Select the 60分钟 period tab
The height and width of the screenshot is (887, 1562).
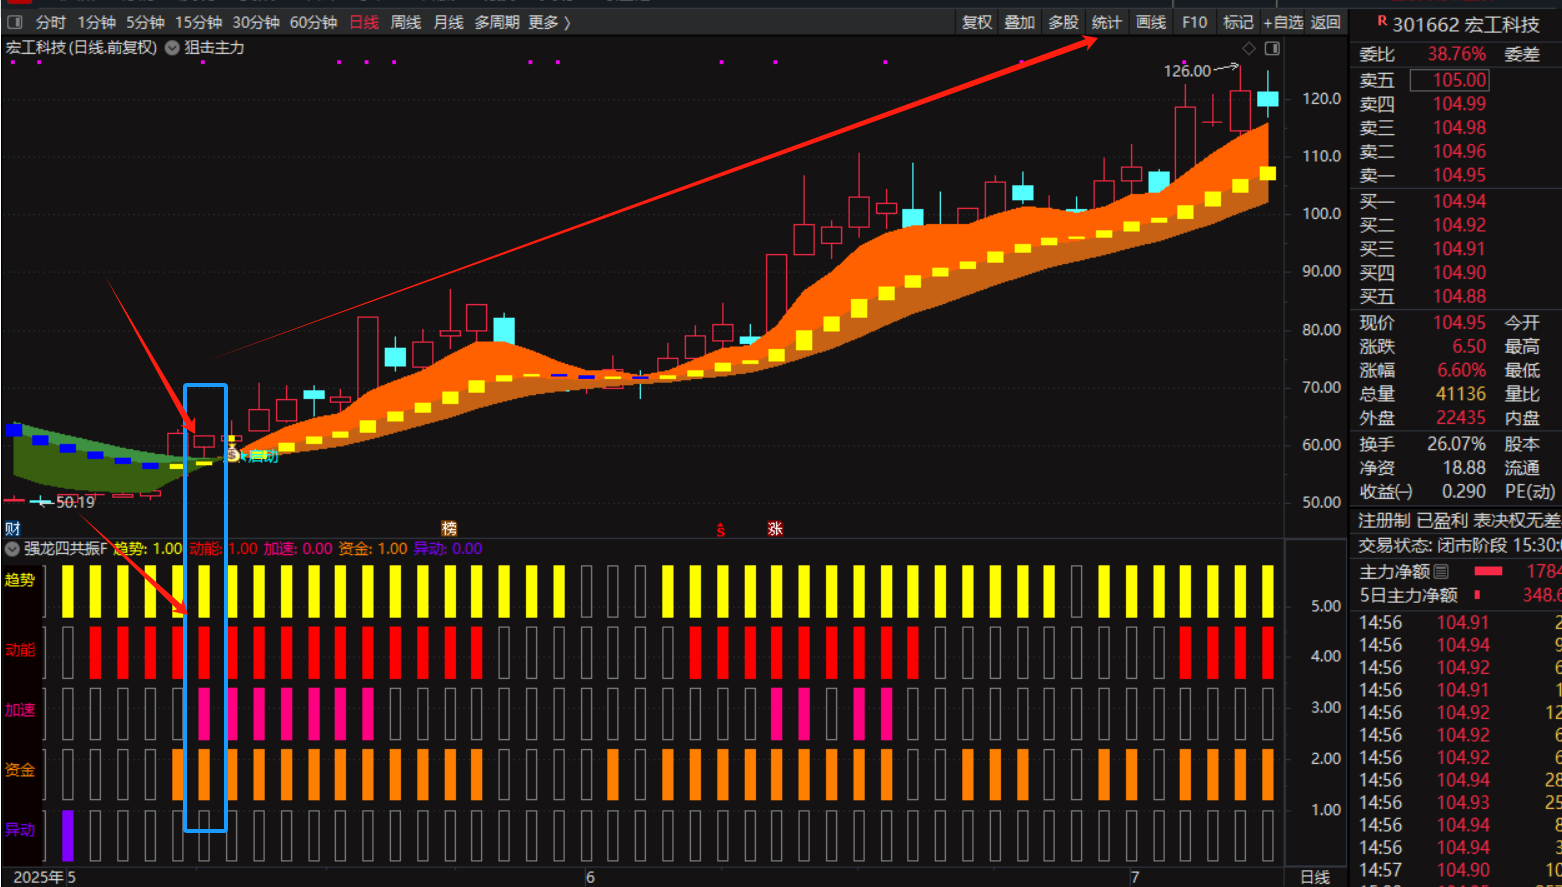(x=313, y=22)
